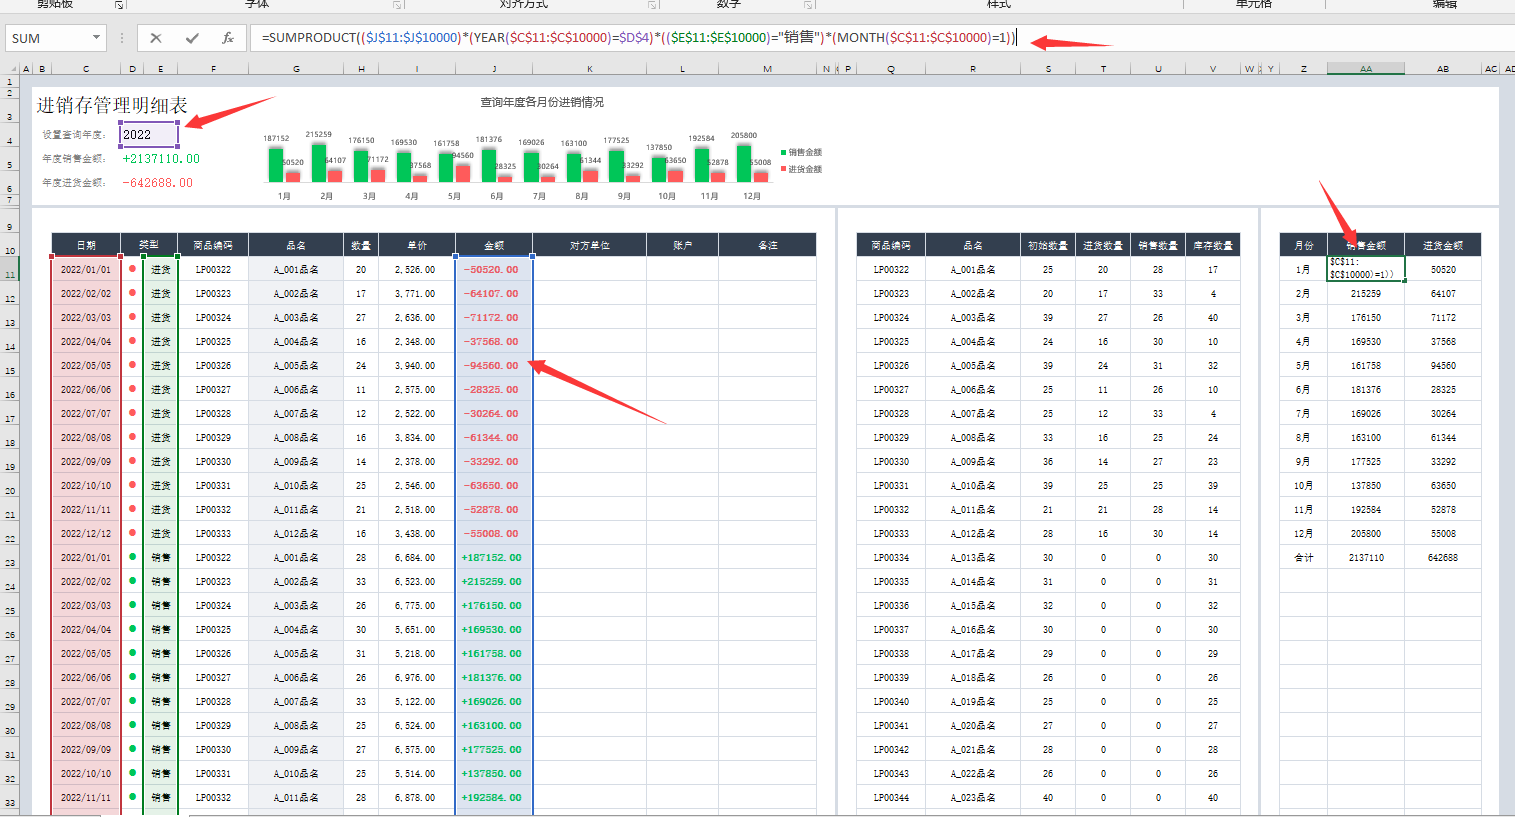This screenshot has height=817, width=1515.
Task: Cancel the formula entry with X button
Action: click(156, 38)
